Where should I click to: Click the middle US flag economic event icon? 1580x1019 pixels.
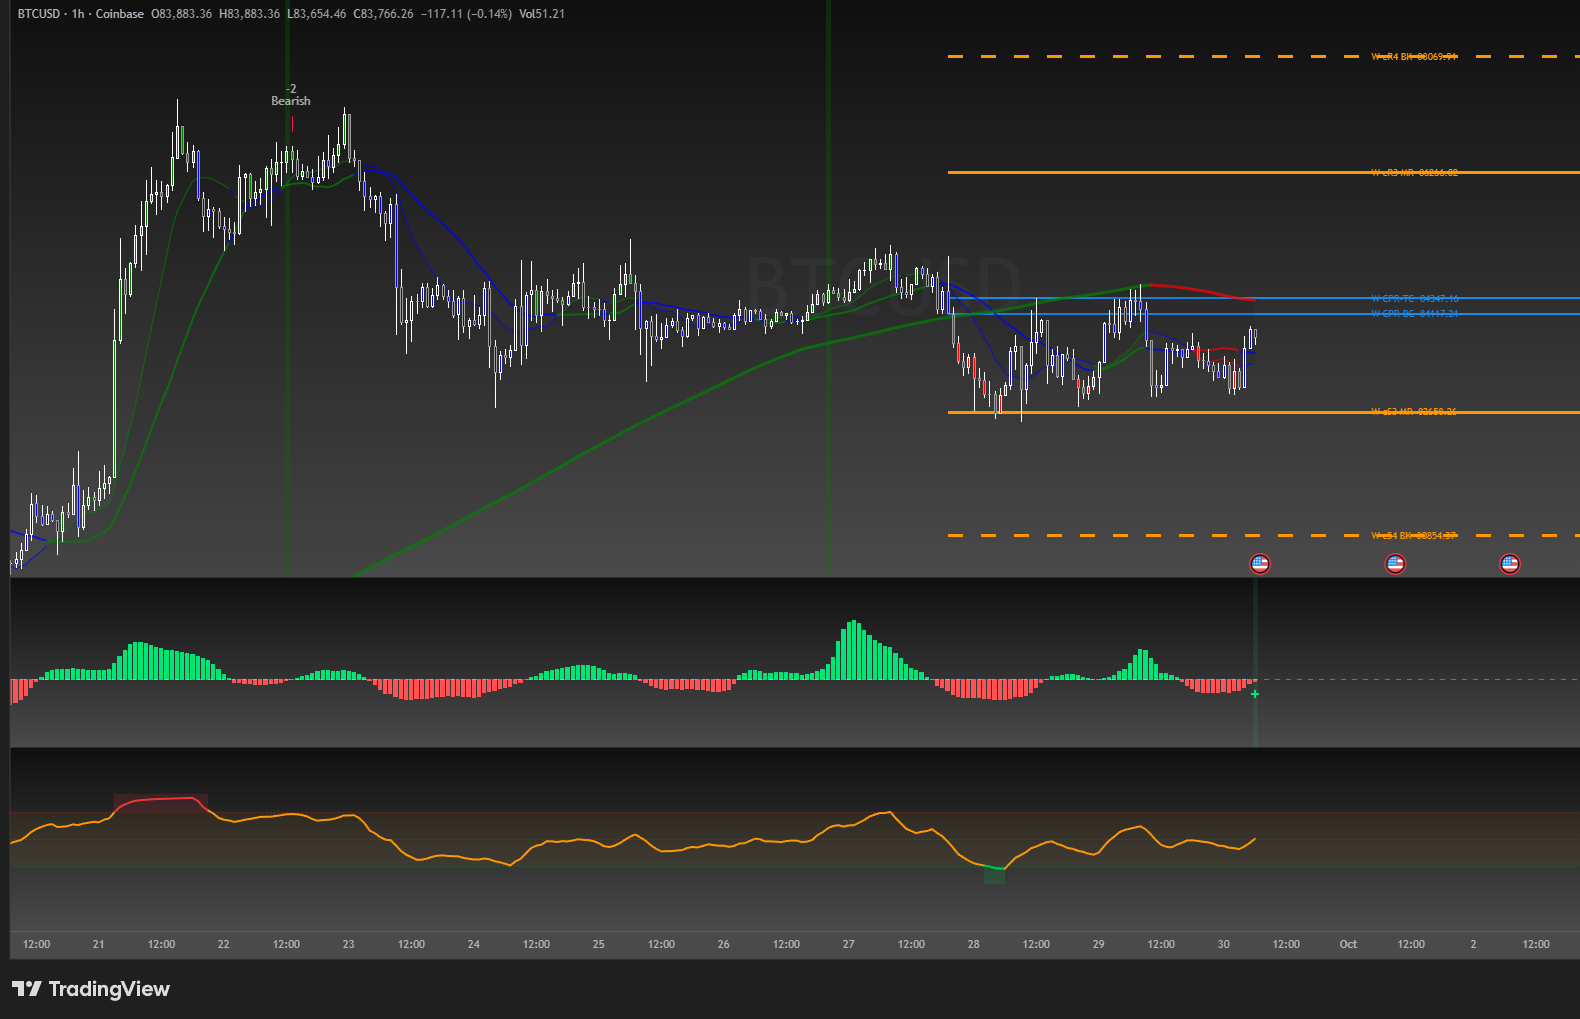pos(1395,564)
